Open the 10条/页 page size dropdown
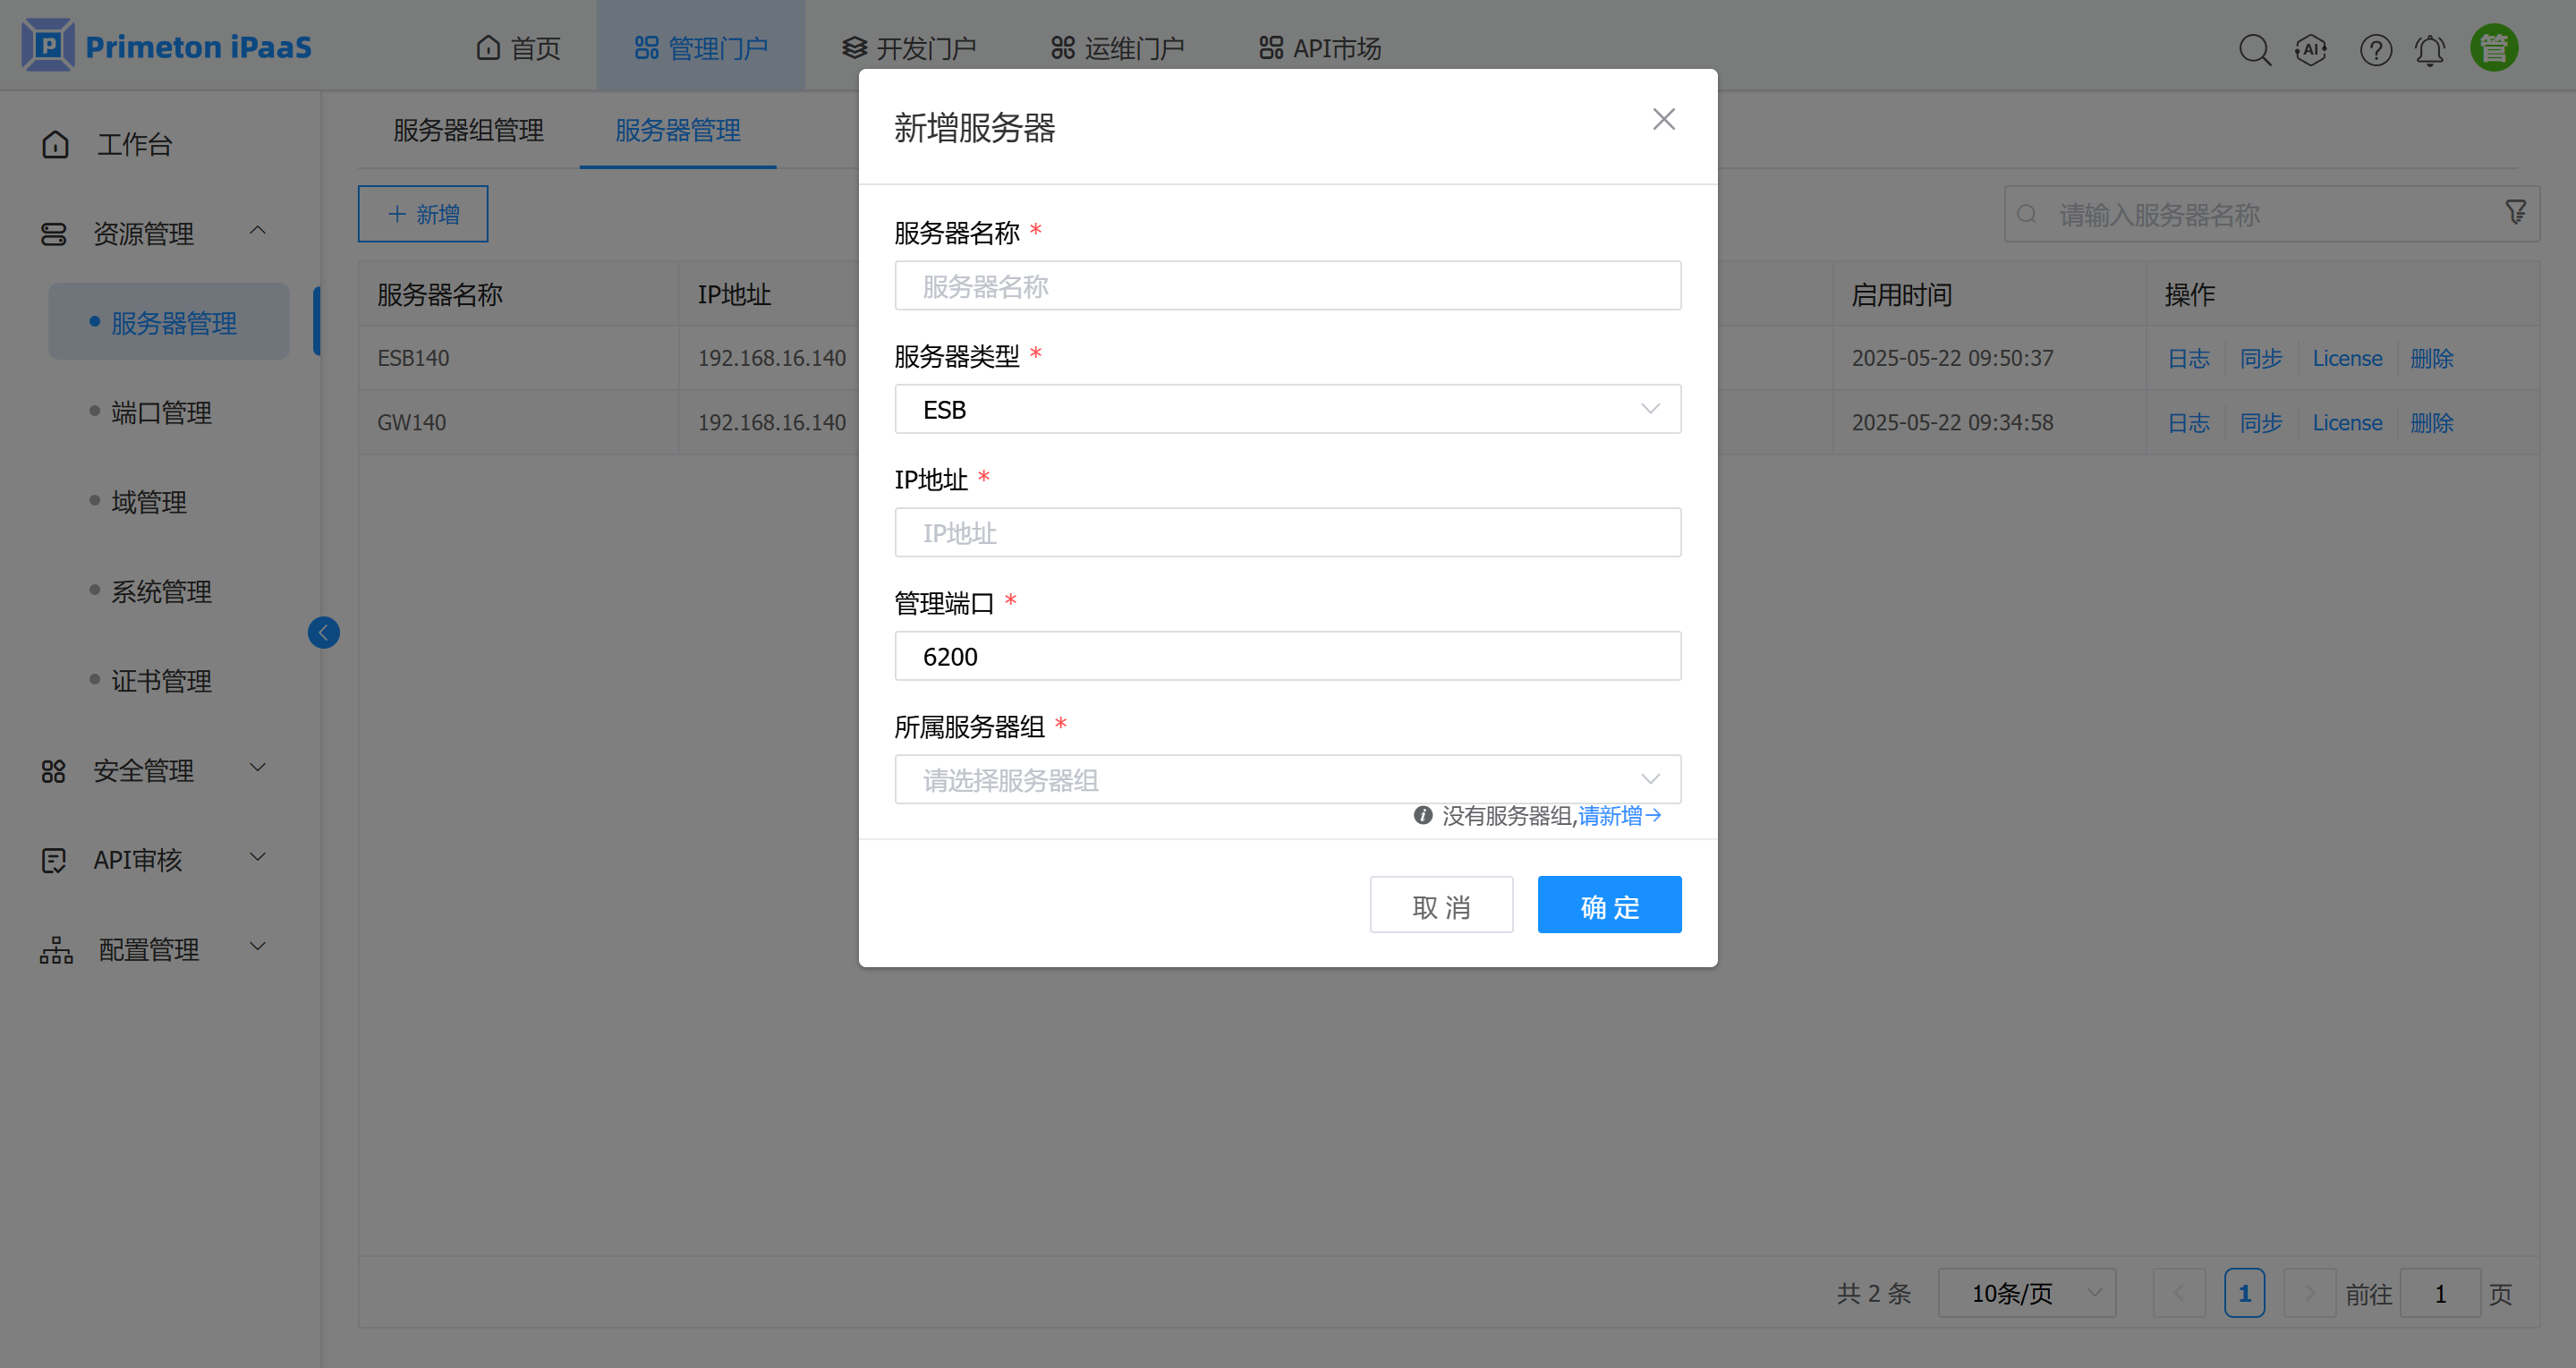Screen dimensions: 2576x1368 click(x=2027, y=1293)
